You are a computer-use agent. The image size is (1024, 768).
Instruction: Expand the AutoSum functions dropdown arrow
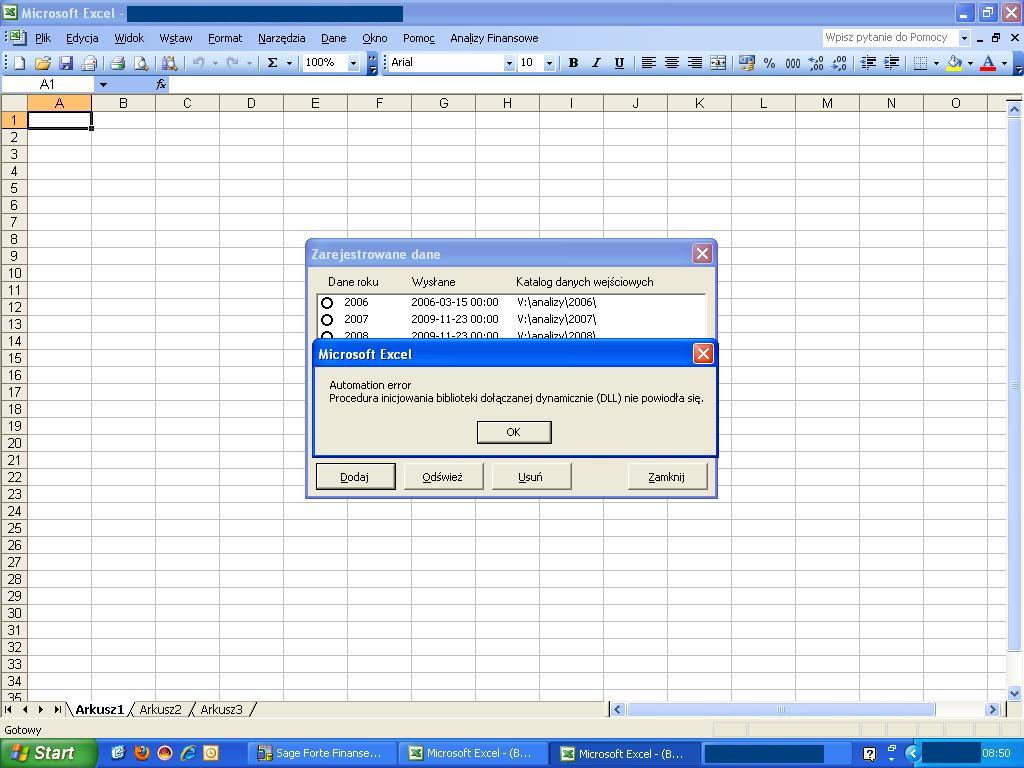tap(289, 63)
